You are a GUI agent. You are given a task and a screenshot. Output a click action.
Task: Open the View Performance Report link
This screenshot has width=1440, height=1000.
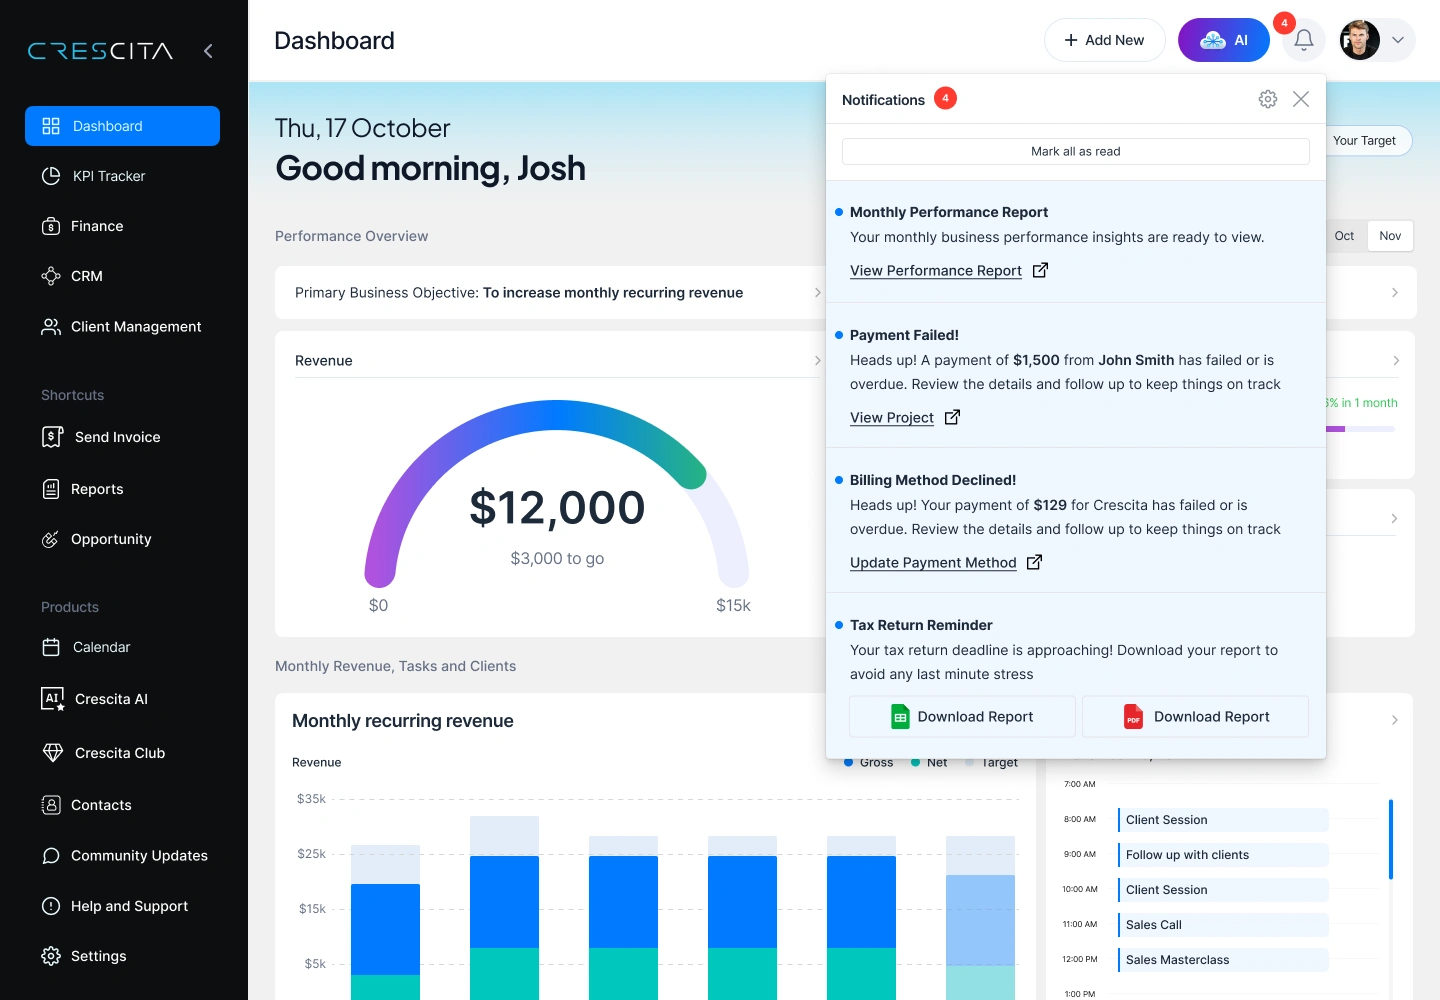(x=935, y=270)
